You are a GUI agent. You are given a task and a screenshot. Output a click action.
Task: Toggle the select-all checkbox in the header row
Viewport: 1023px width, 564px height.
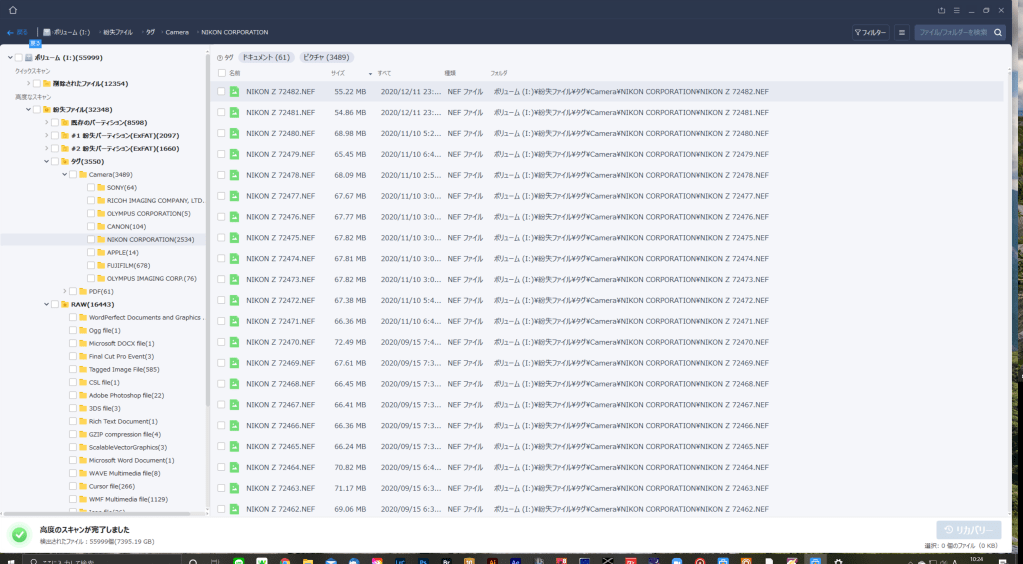tap(221, 73)
